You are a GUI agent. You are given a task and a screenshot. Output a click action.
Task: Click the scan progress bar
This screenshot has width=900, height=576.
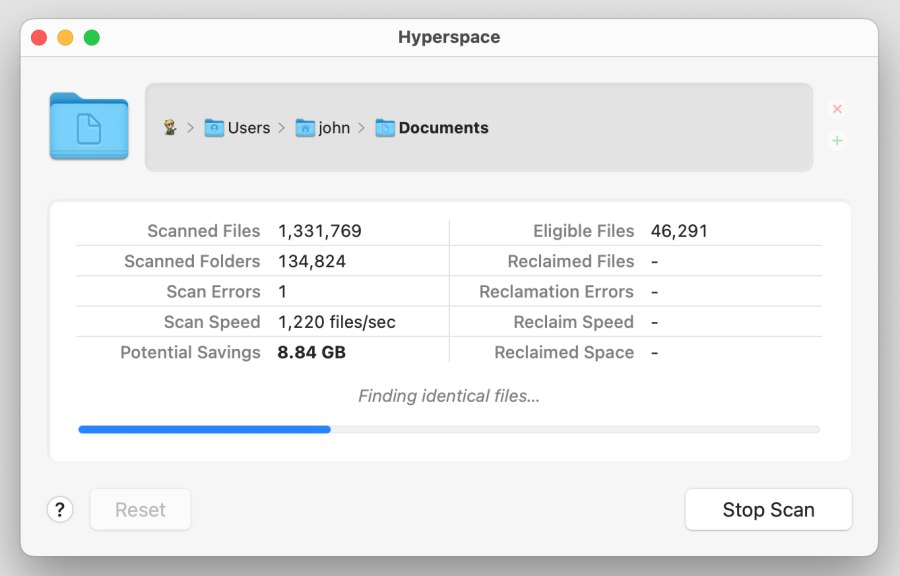(449, 429)
